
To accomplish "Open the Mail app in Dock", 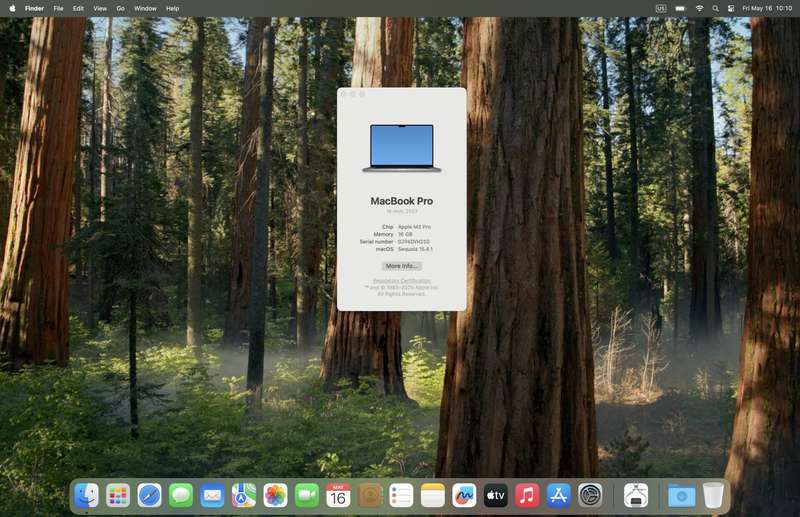I will coord(212,496).
